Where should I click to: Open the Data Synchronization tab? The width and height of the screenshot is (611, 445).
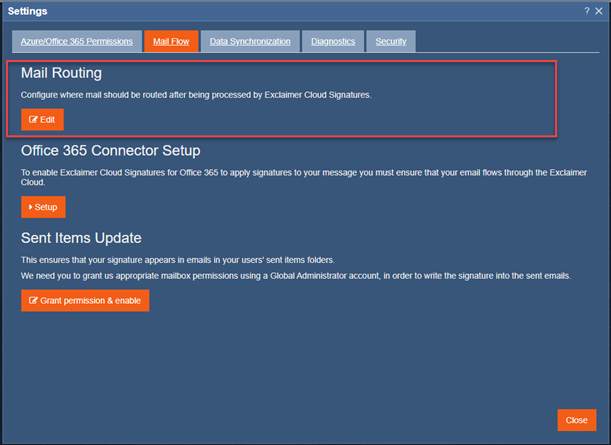tap(250, 41)
